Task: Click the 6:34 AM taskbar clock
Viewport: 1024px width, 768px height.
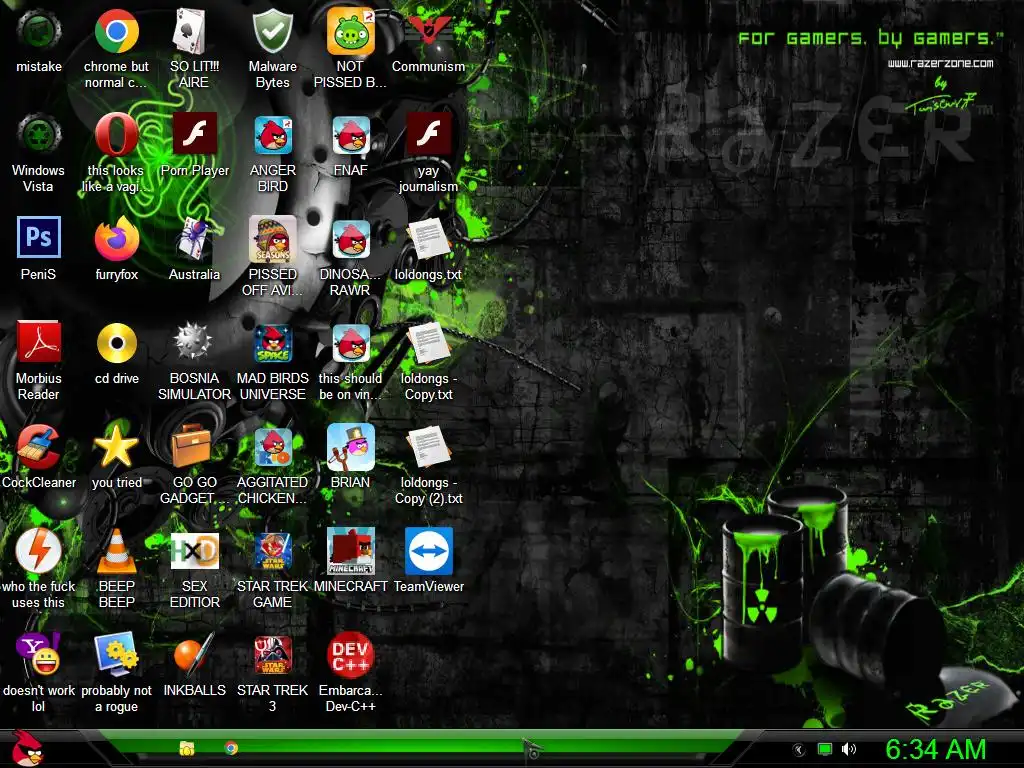Action: [936, 749]
